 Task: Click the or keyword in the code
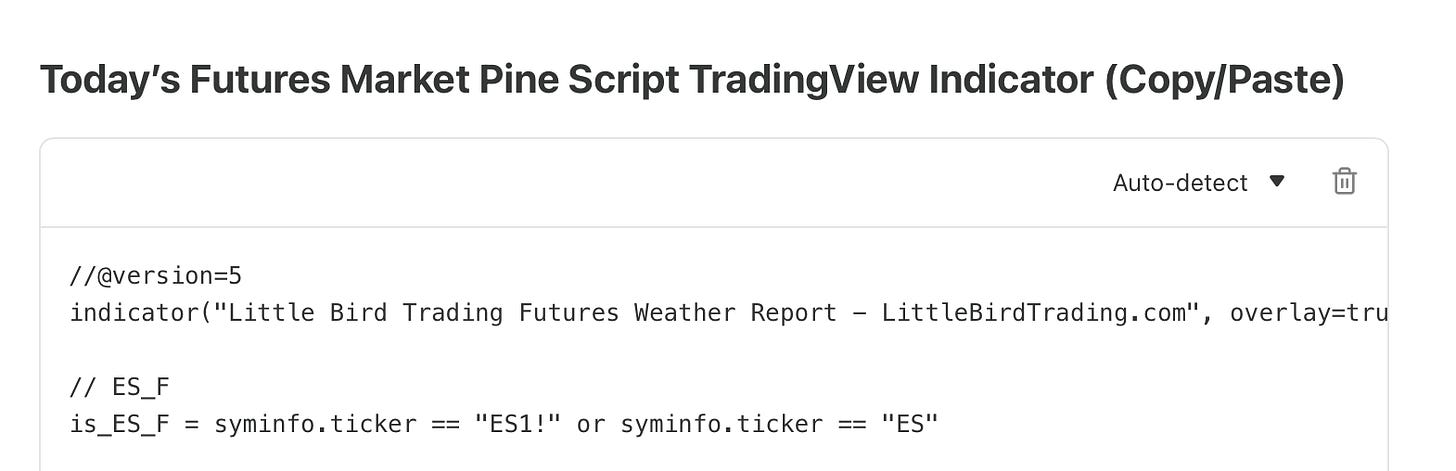click(590, 424)
